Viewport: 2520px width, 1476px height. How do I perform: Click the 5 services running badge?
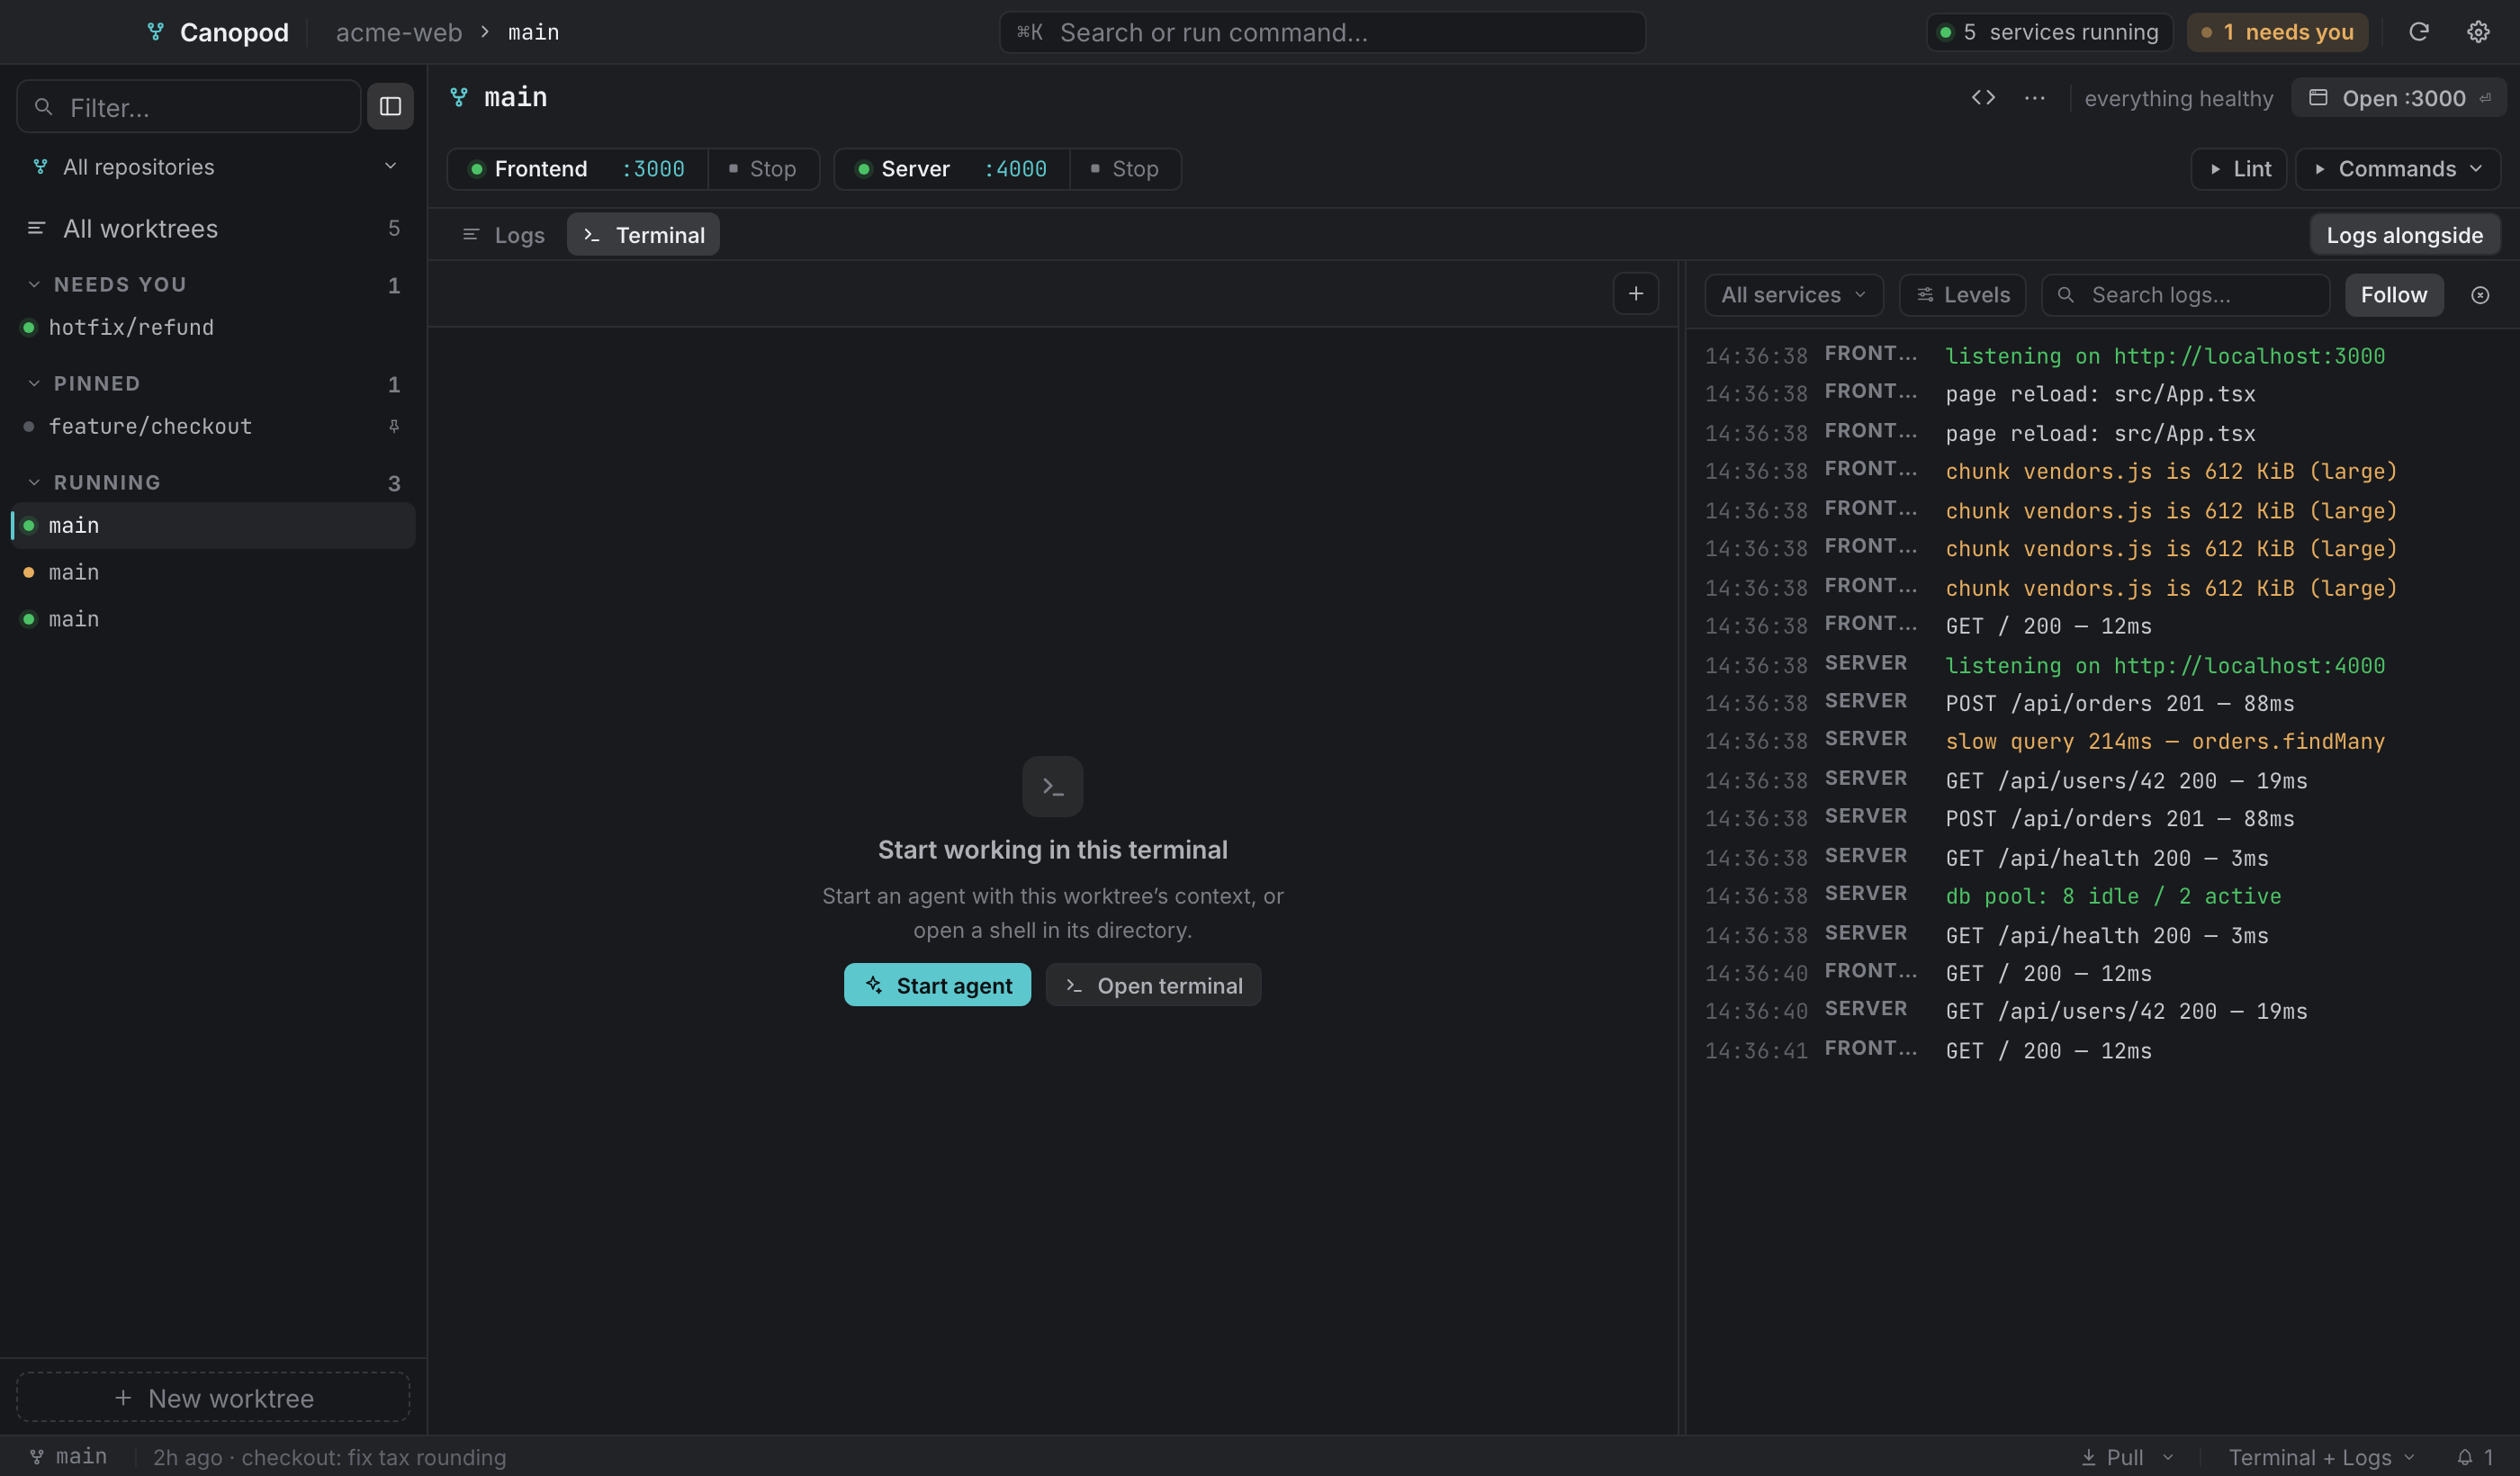click(x=2049, y=32)
